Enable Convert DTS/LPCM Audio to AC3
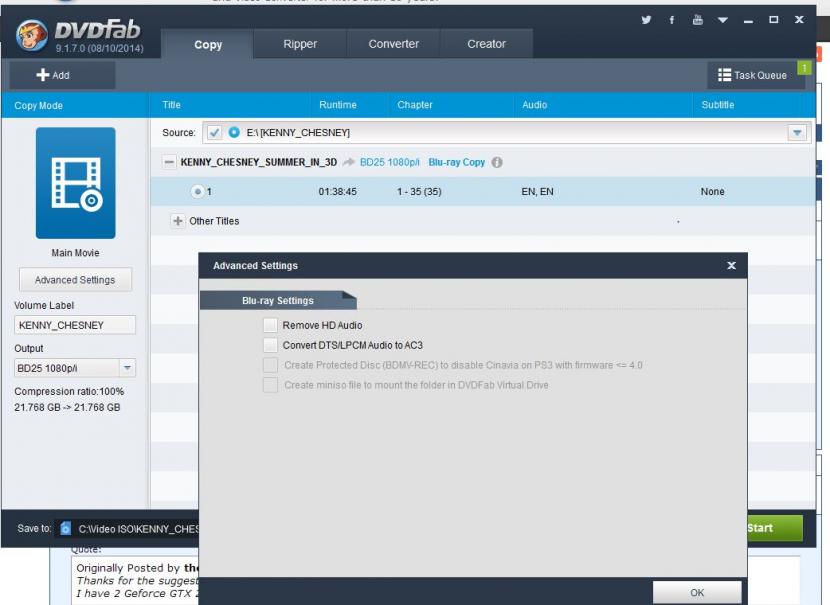Screen dimensions: 830x605 [x=270, y=345]
